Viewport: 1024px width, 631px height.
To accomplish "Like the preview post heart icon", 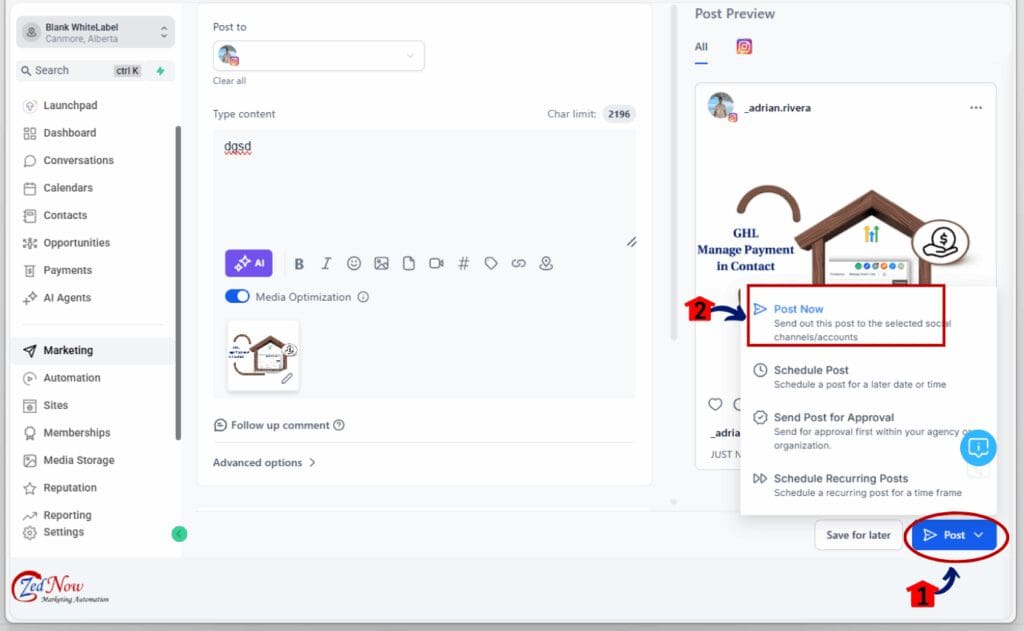I will tap(715, 404).
